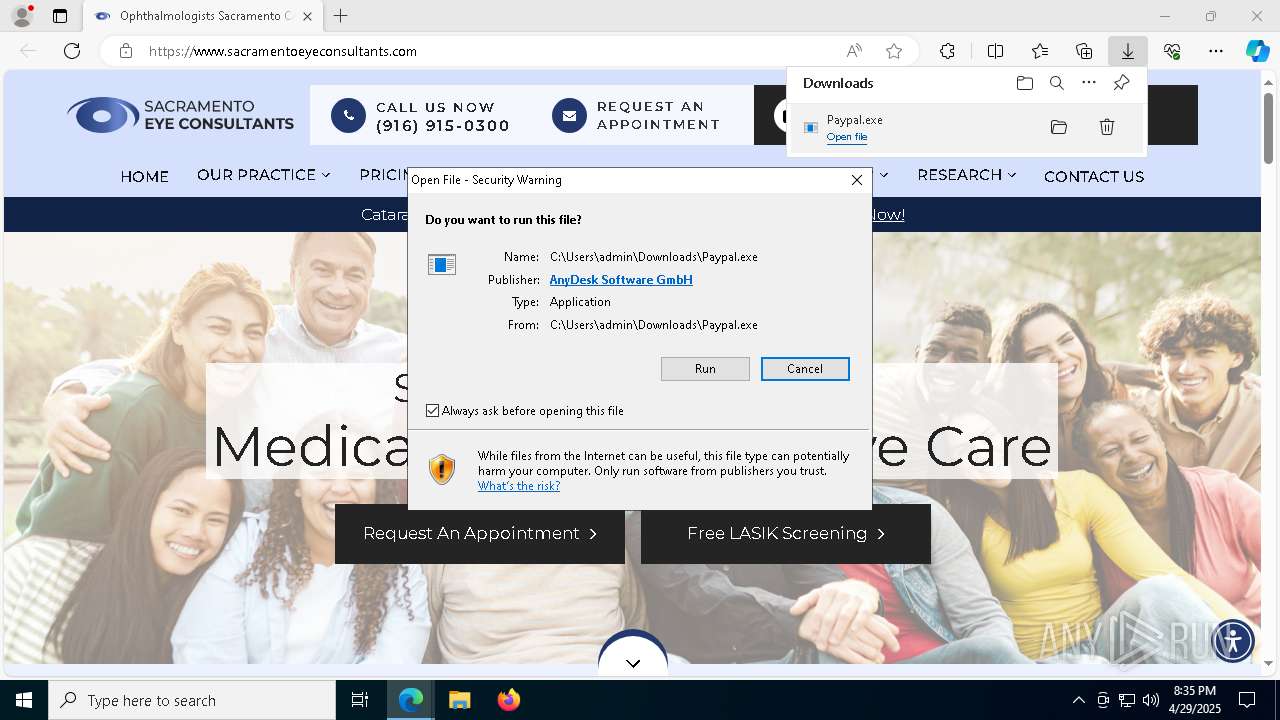Pin the Downloads panel
The image size is (1280, 720).
point(1122,83)
